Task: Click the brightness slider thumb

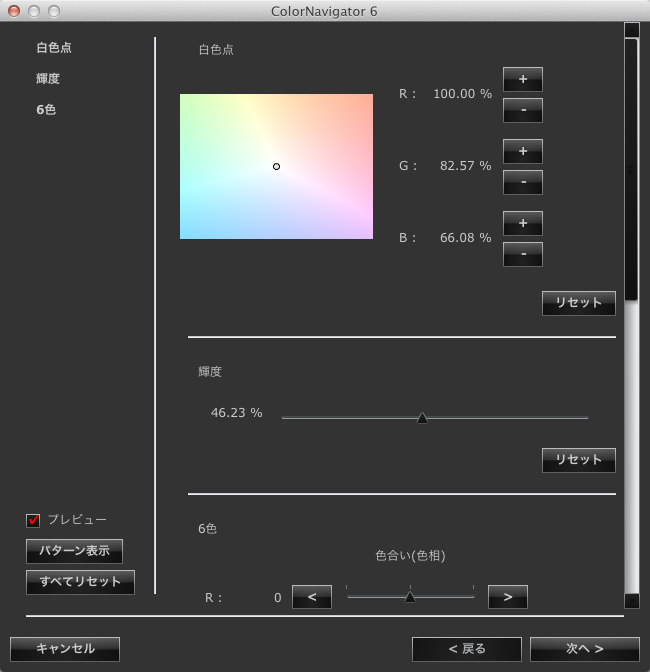Action: pyautogui.click(x=422, y=418)
